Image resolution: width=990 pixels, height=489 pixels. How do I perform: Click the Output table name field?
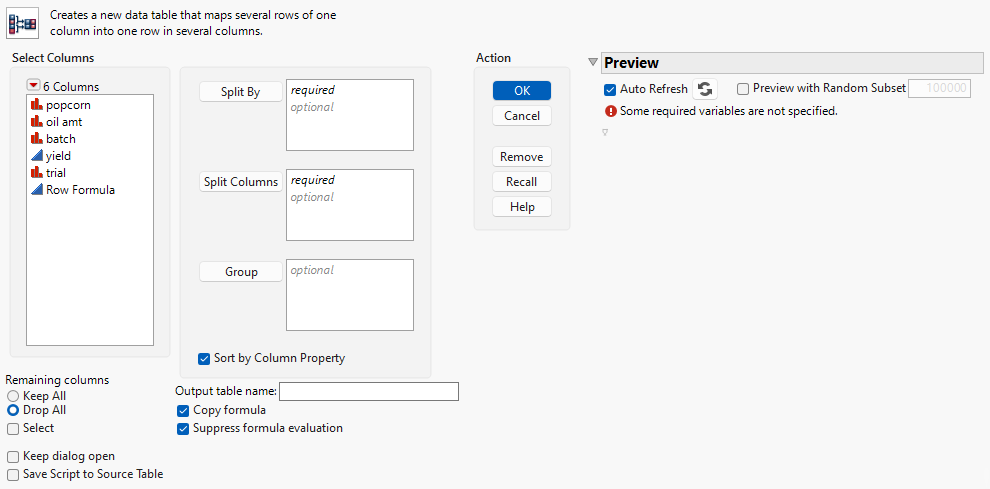(368, 391)
